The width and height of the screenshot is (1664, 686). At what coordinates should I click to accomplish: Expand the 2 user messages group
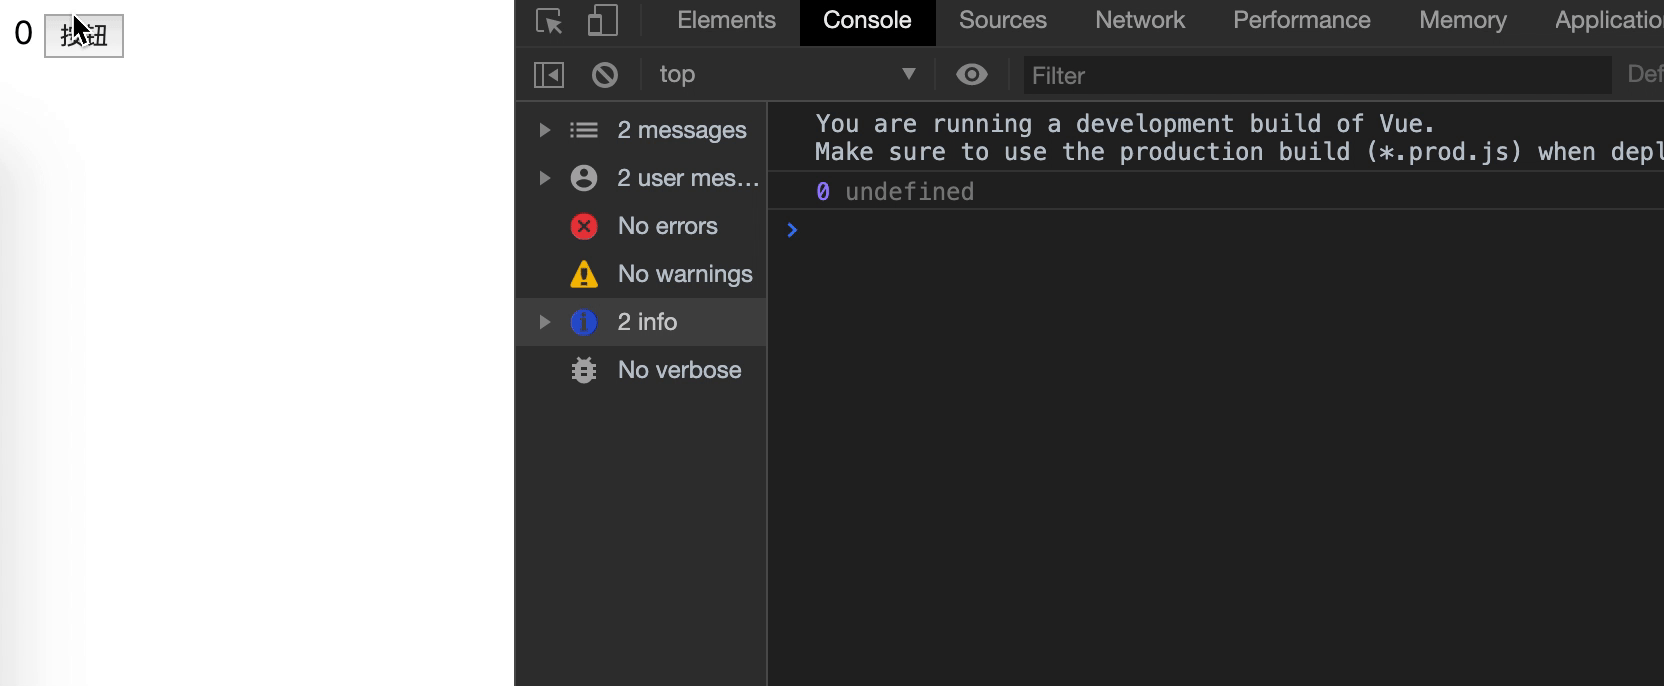click(544, 178)
